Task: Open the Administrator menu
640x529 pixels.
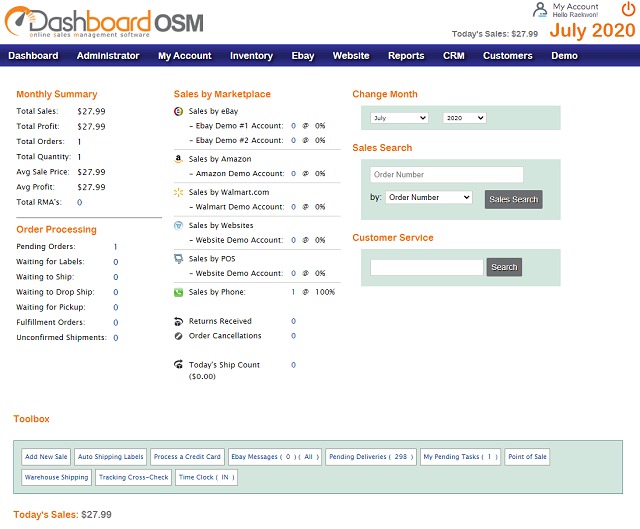Action: coord(108,56)
